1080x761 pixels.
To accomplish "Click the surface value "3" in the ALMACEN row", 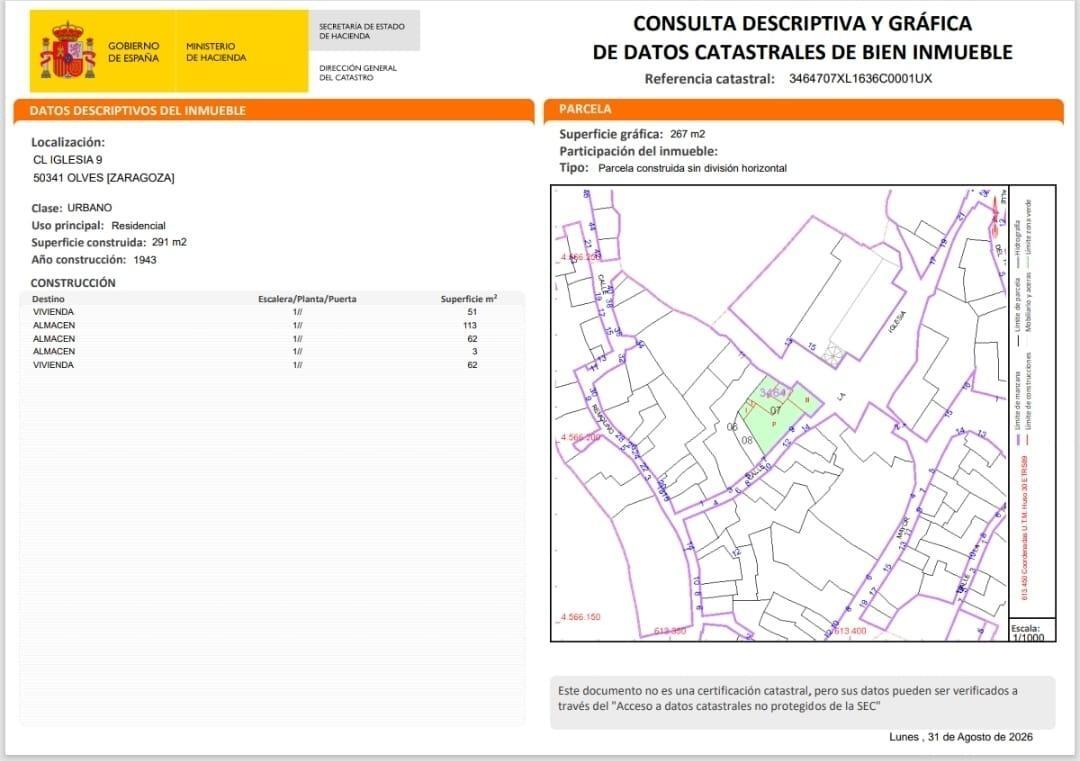I will pos(475,351).
